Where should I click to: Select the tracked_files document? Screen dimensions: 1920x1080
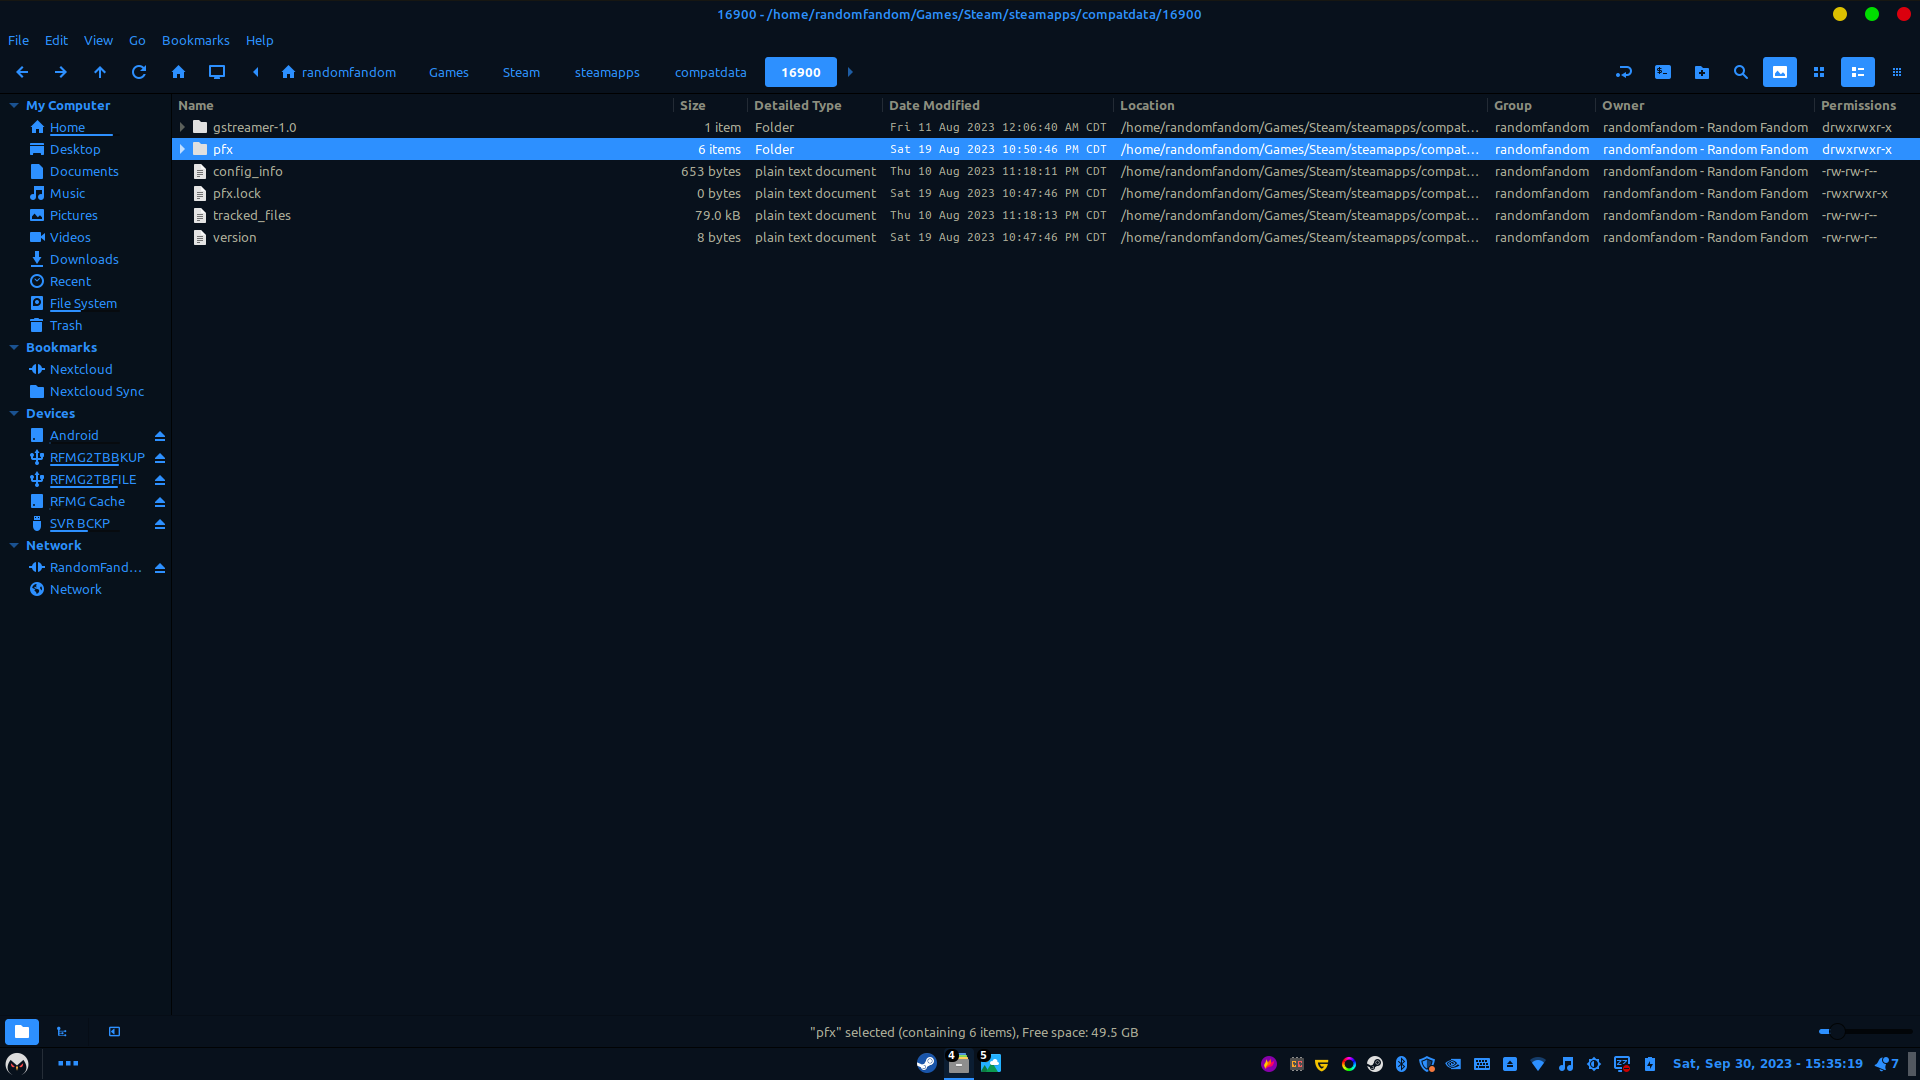point(251,215)
